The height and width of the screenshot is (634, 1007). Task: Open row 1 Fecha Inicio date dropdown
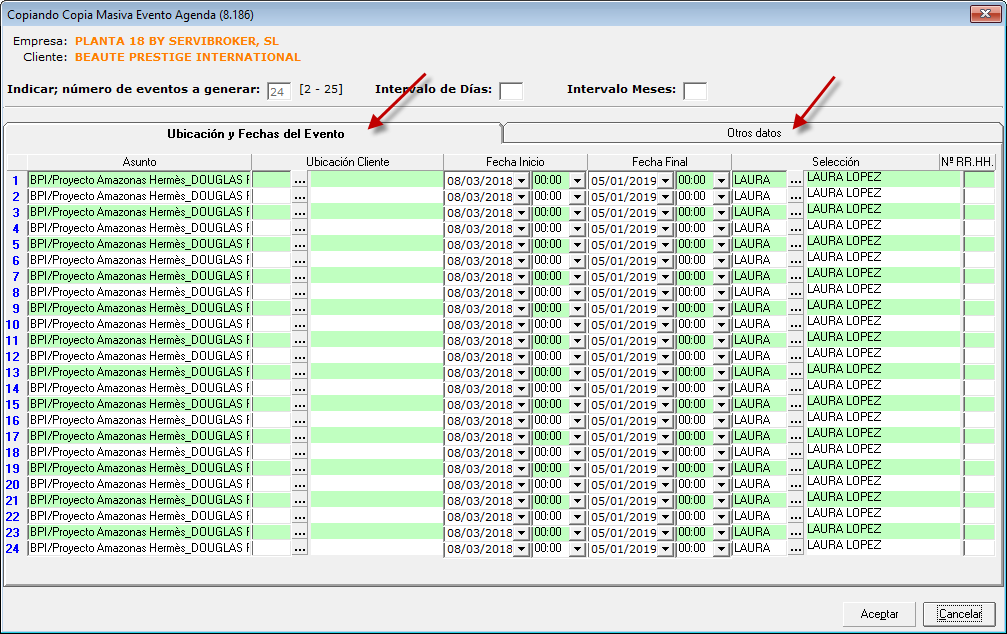[x=521, y=181]
